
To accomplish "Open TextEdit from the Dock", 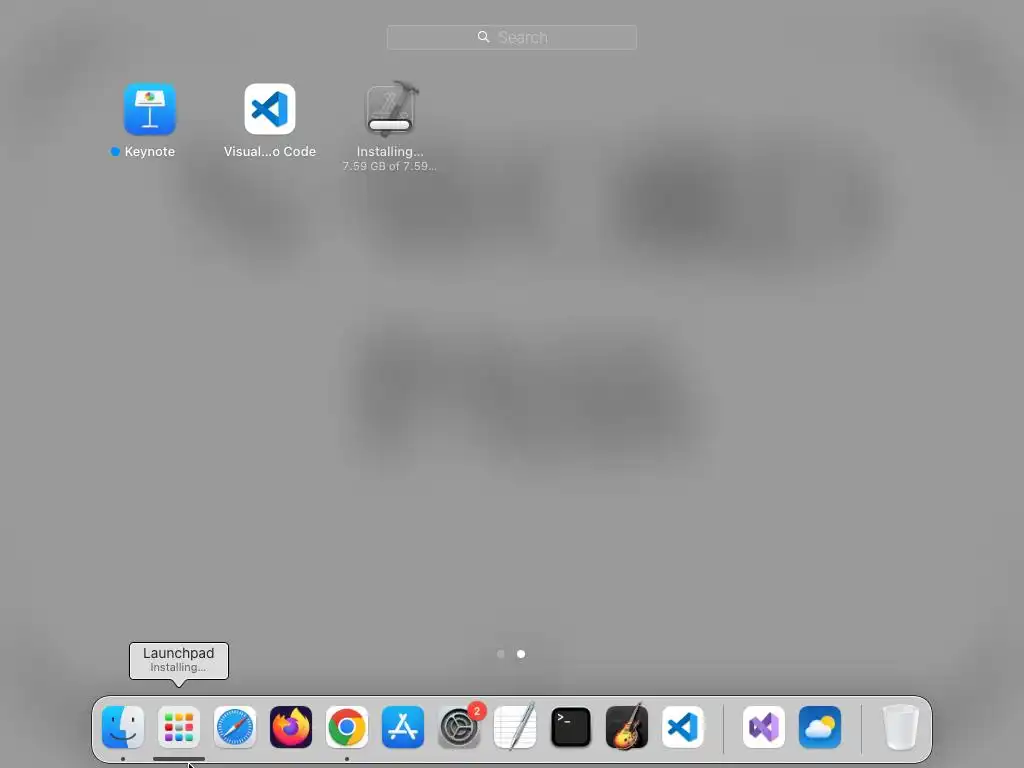I will pyautogui.click(x=515, y=727).
